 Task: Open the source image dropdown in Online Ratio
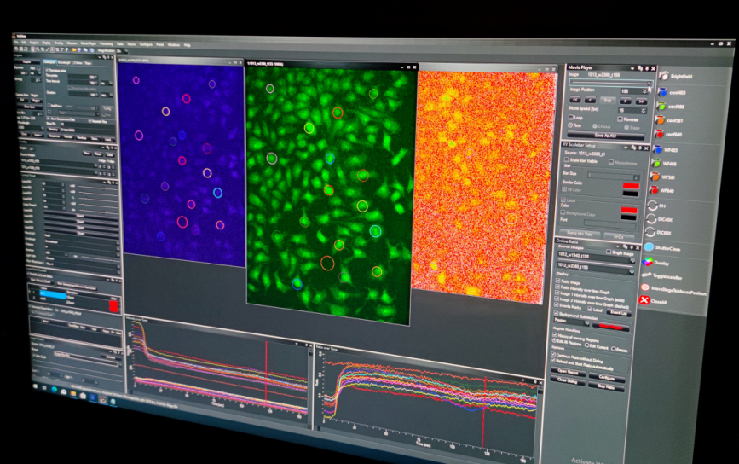pos(595,256)
